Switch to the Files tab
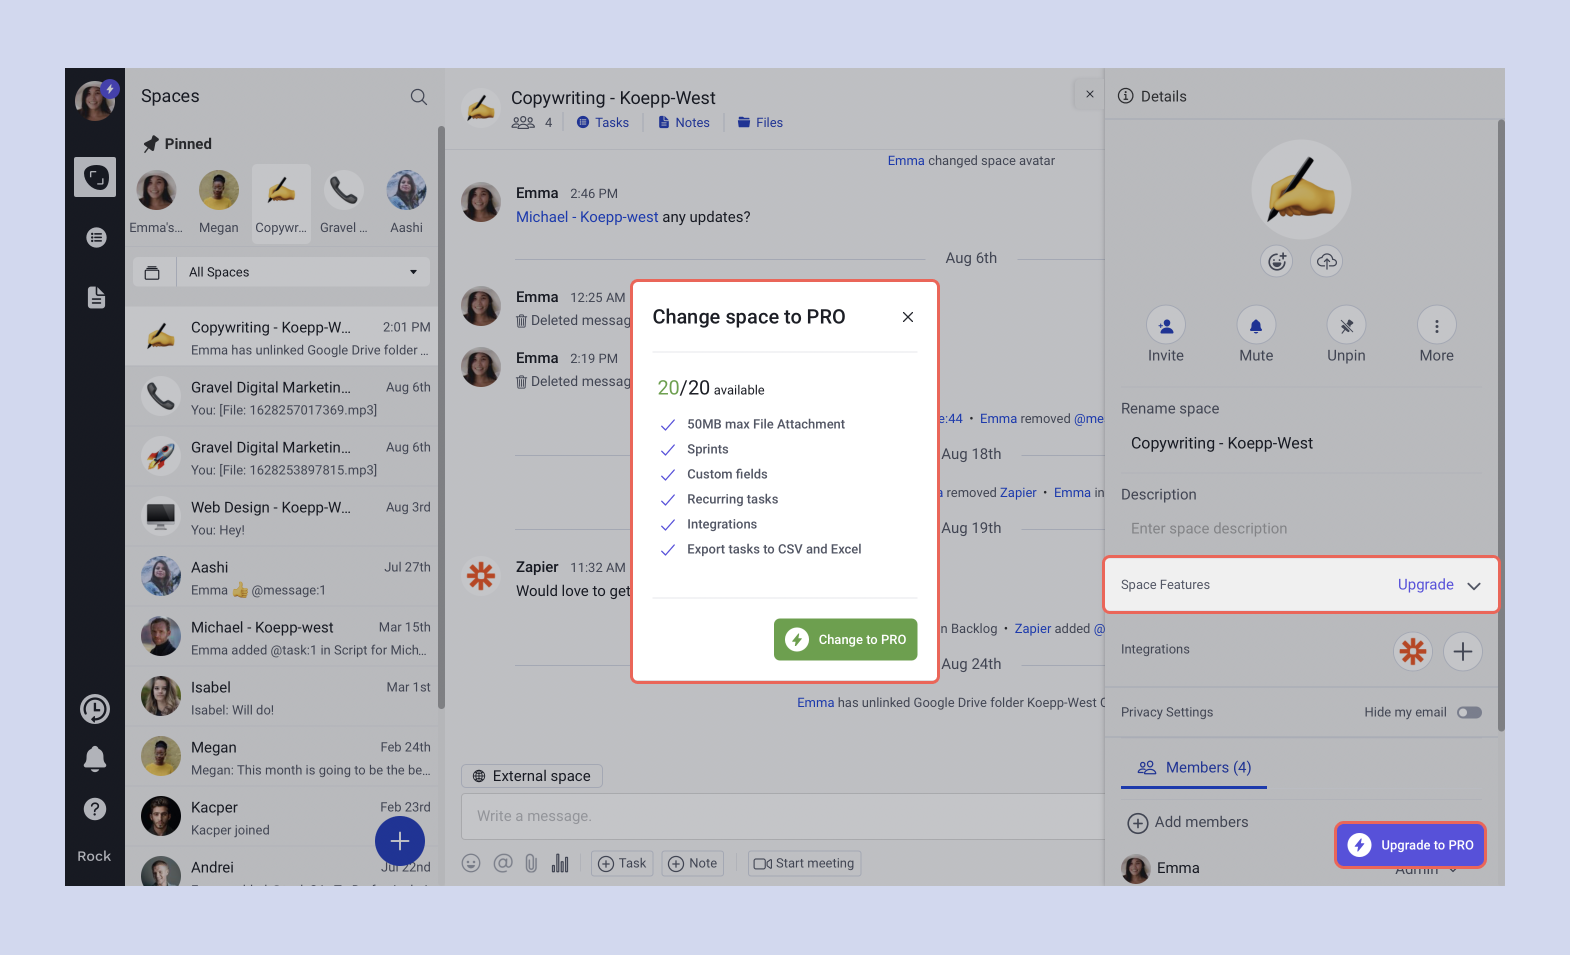1570x955 pixels. coord(760,123)
